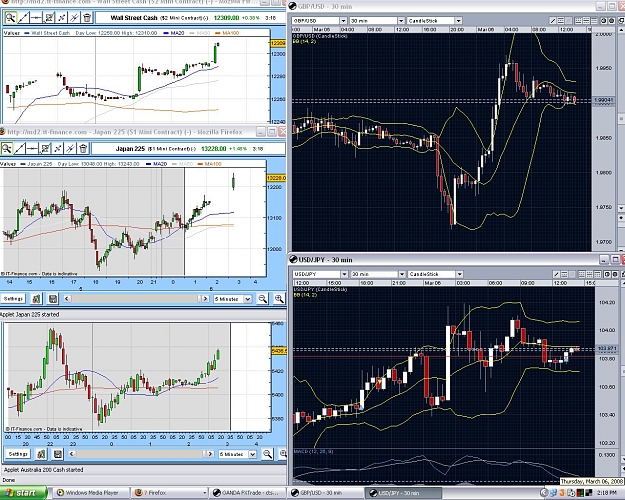Click the Japan 225 horizontal scrollbar track
625x500 pixels.
coord(135,299)
